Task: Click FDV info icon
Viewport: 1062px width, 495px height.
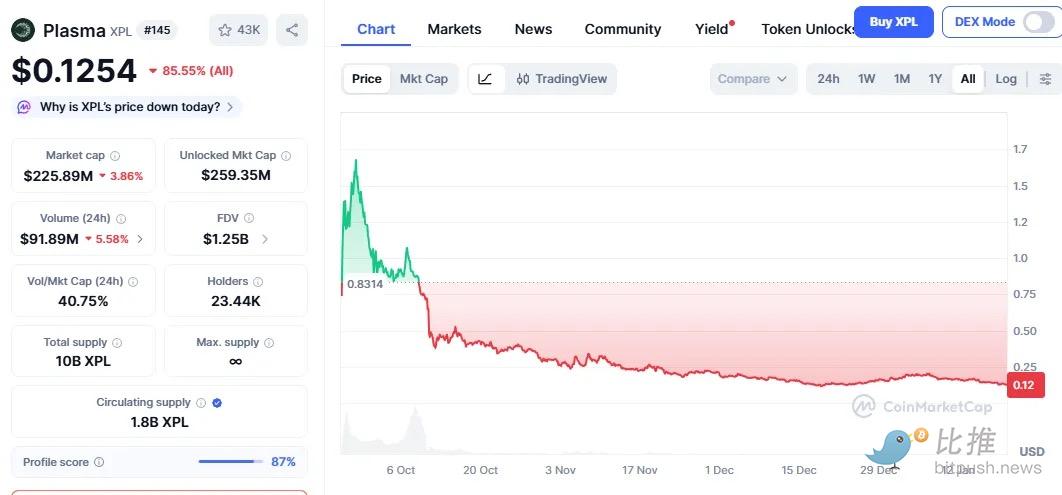Action: pos(249,218)
